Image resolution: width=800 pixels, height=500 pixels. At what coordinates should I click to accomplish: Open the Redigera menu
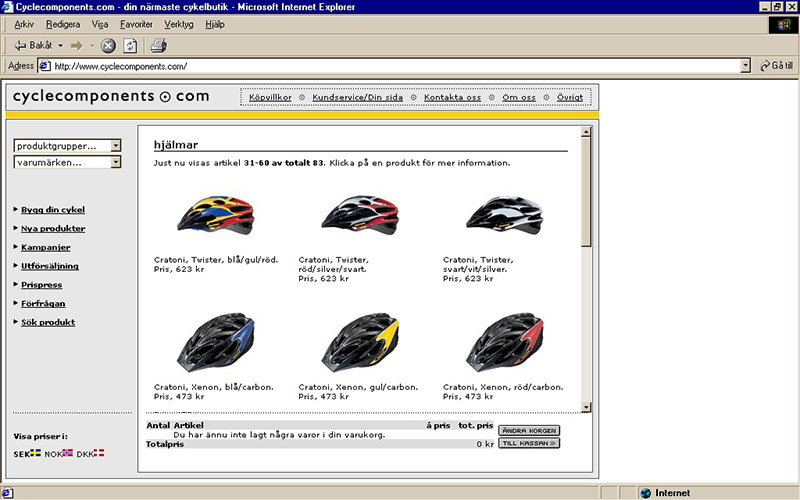(x=63, y=24)
